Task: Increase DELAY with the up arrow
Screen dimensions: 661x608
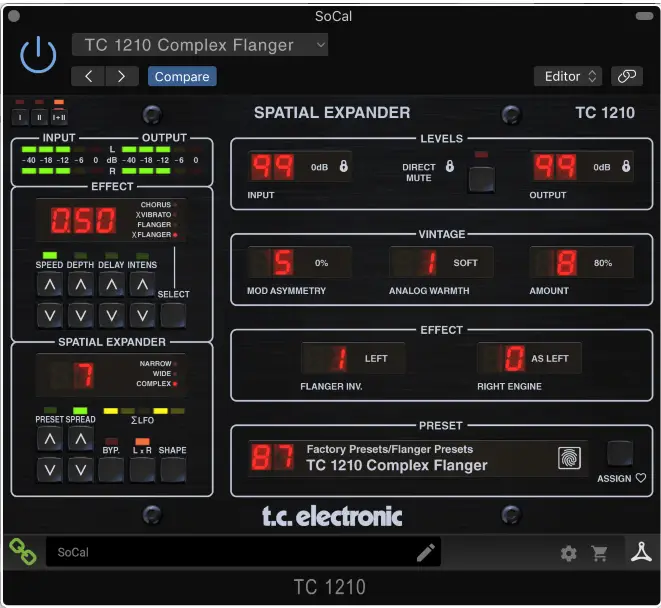Action: [111, 285]
